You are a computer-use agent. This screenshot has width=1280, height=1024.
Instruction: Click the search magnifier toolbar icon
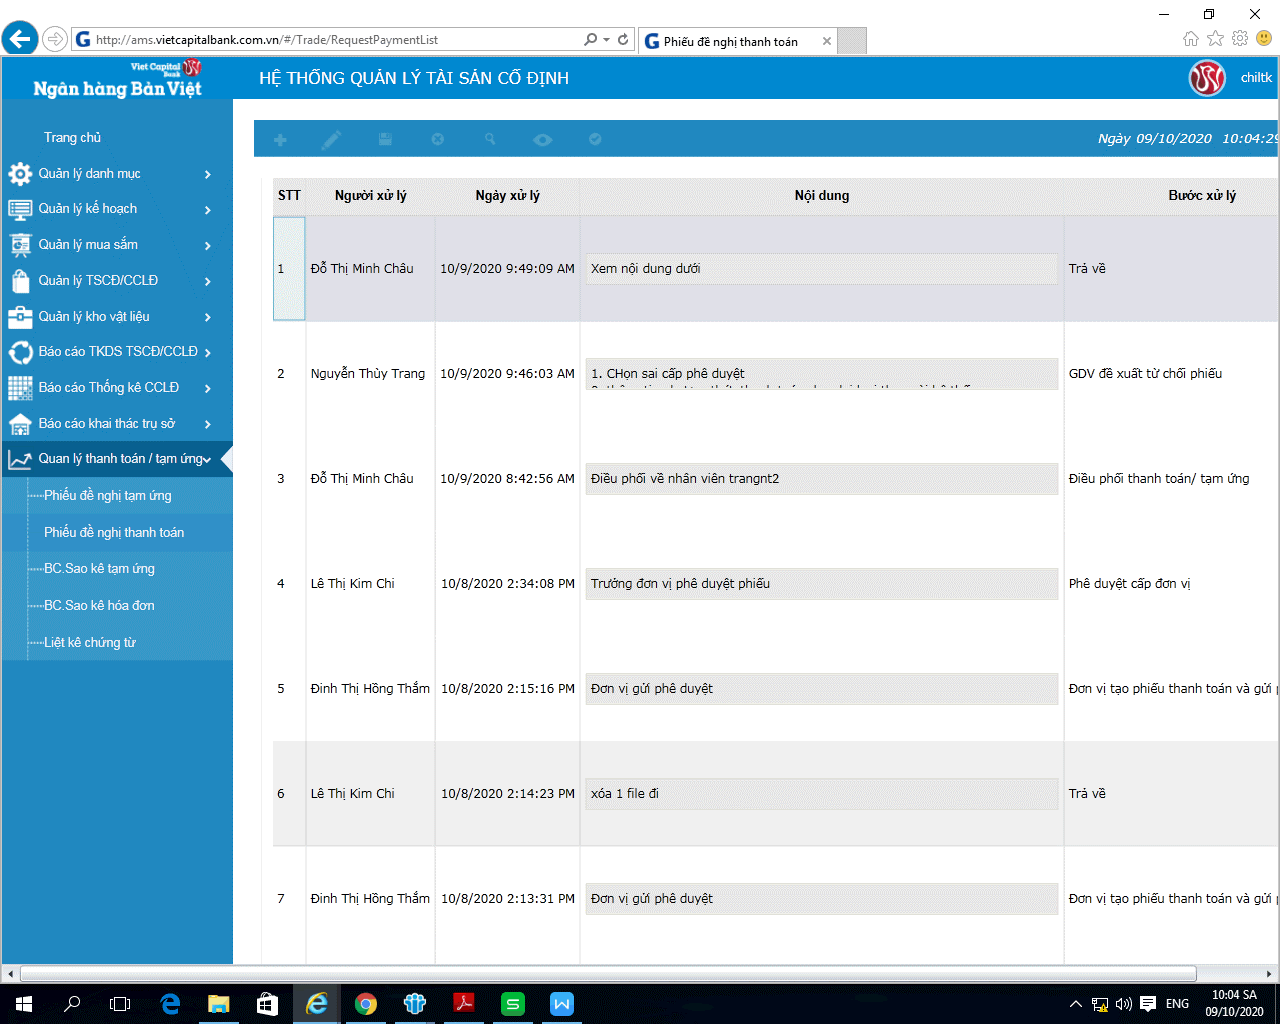click(490, 140)
